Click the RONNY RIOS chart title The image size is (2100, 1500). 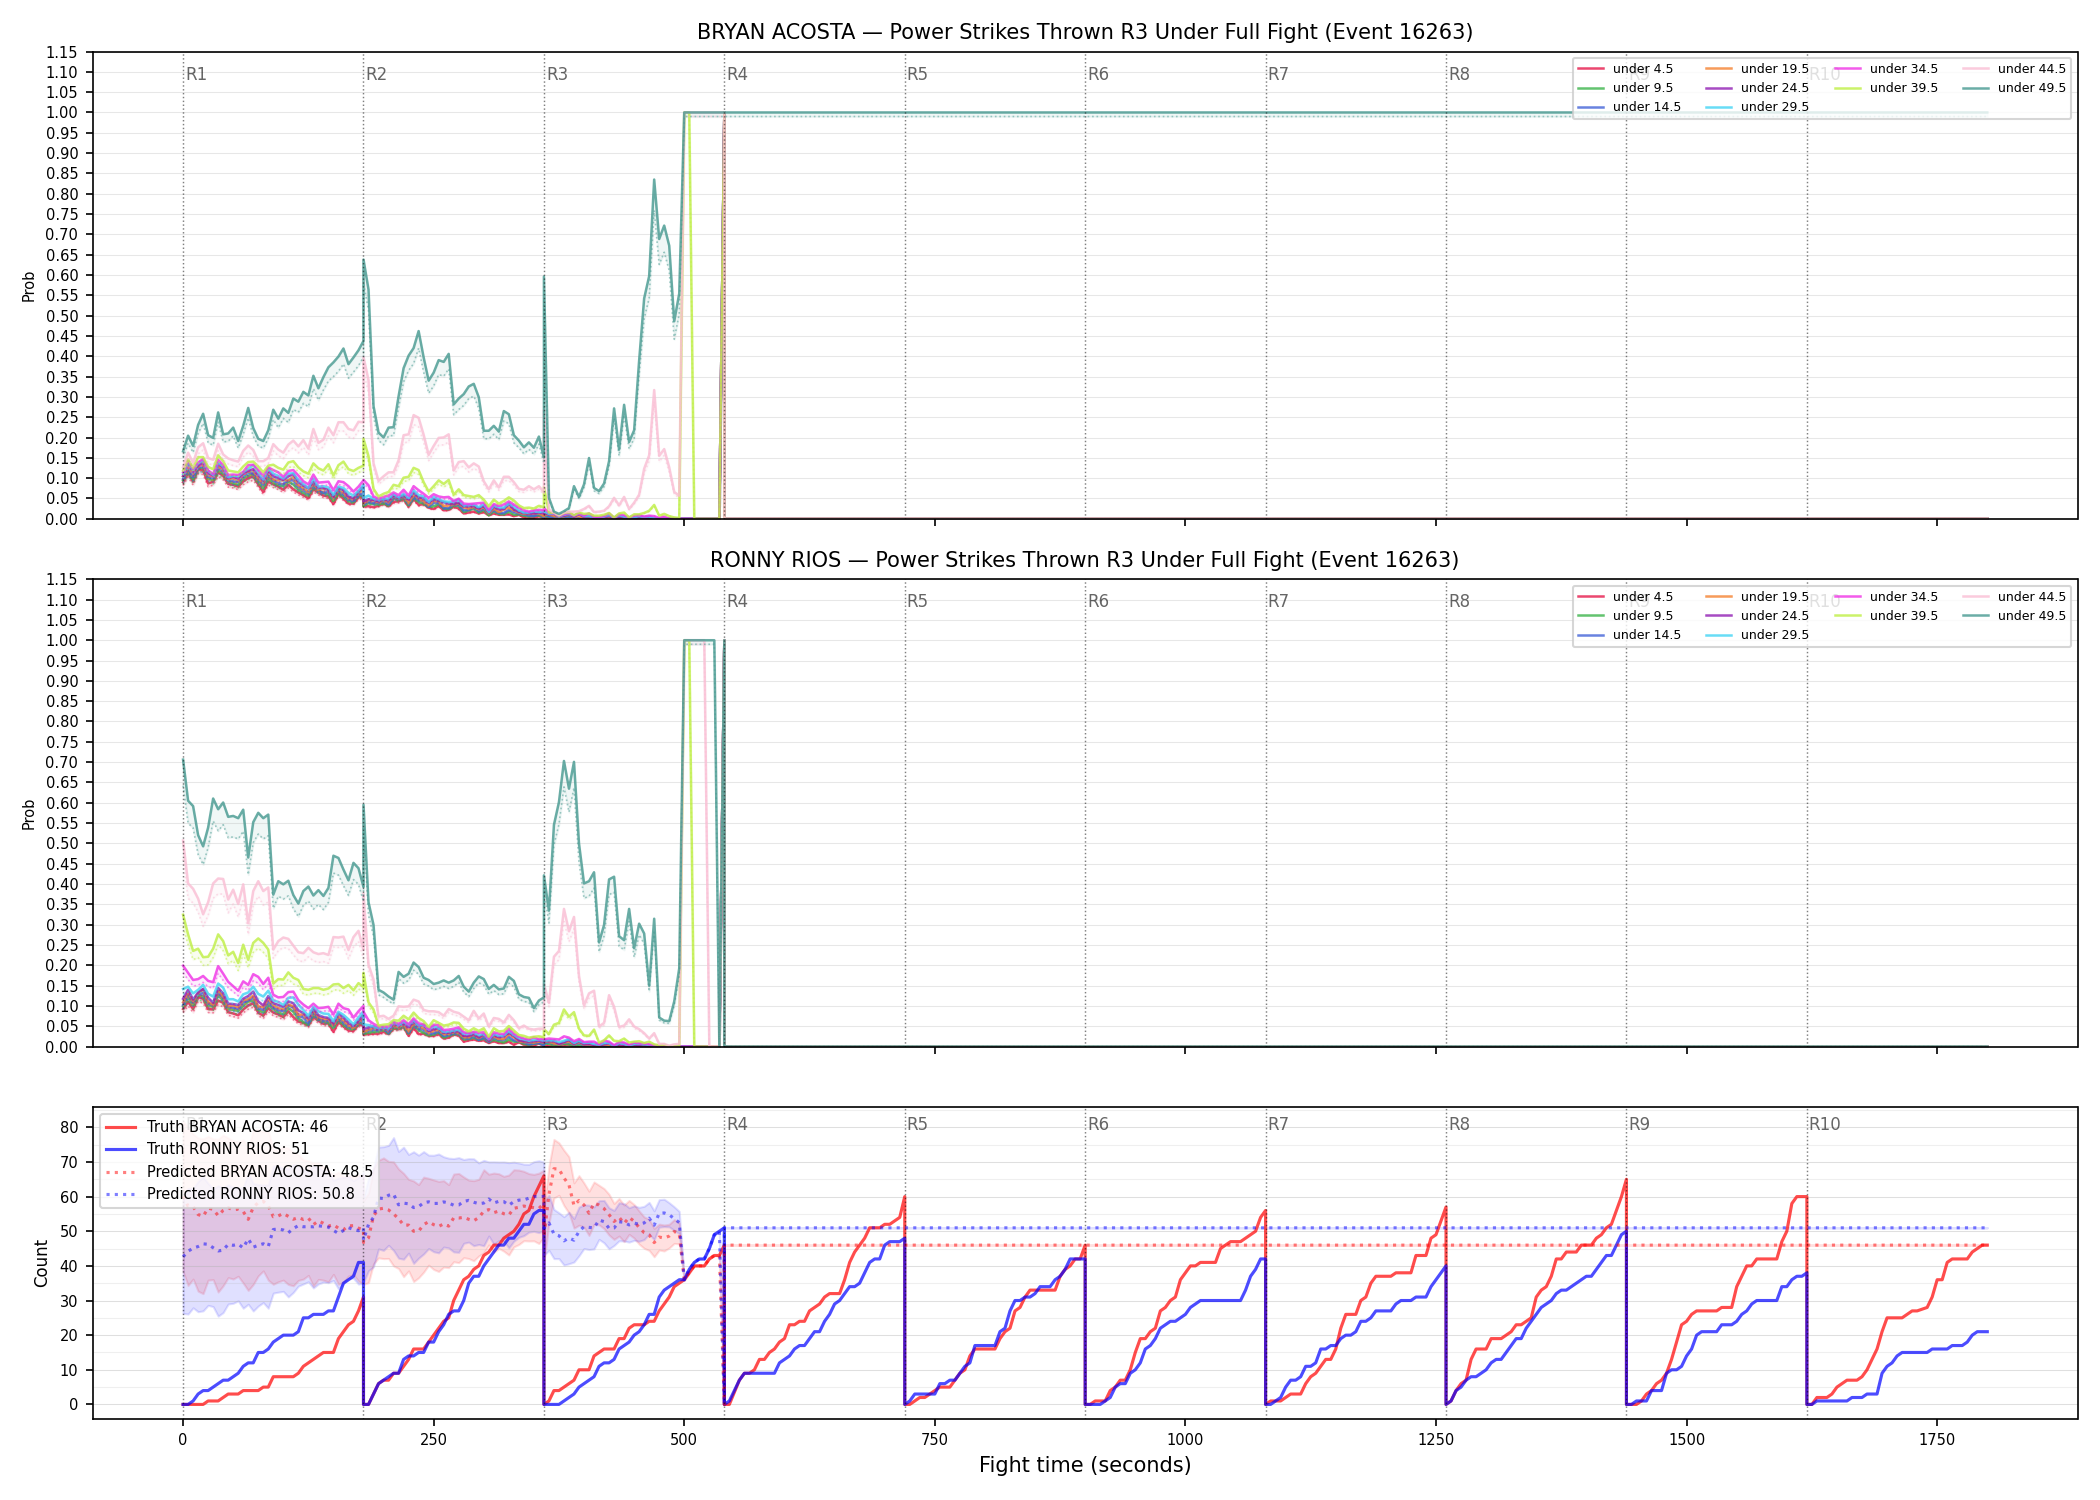click(1085, 560)
